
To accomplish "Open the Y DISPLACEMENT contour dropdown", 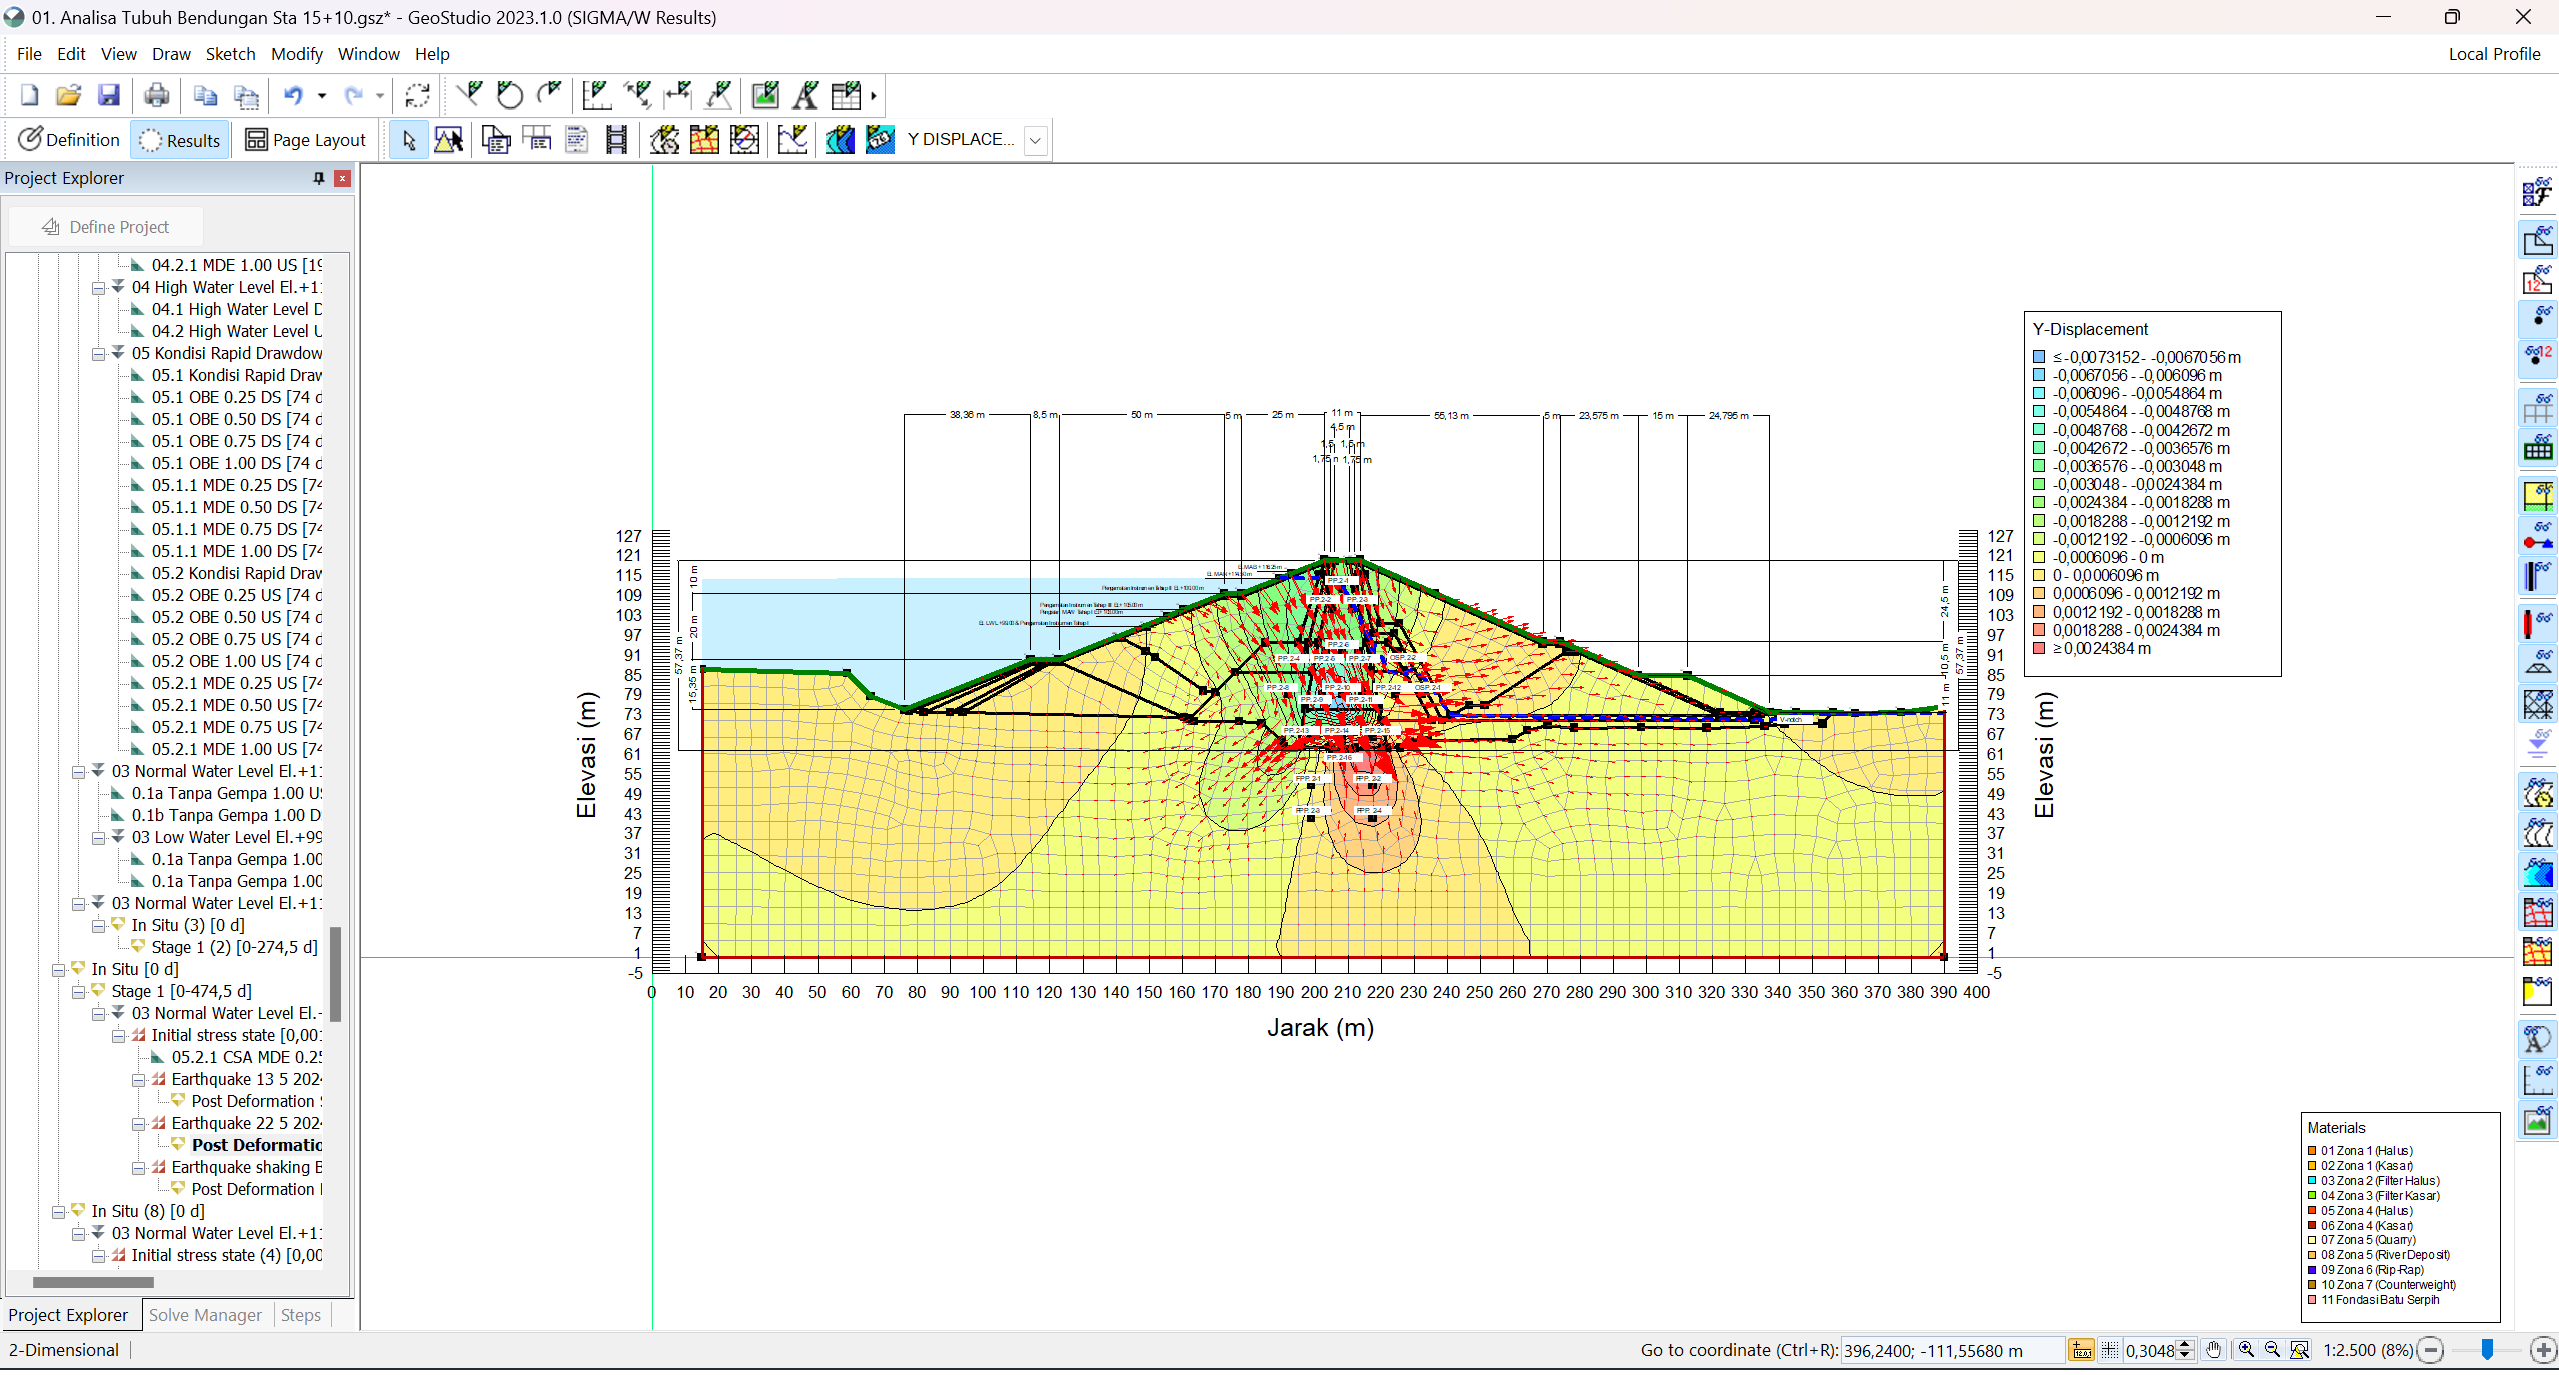I will point(1036,140).
